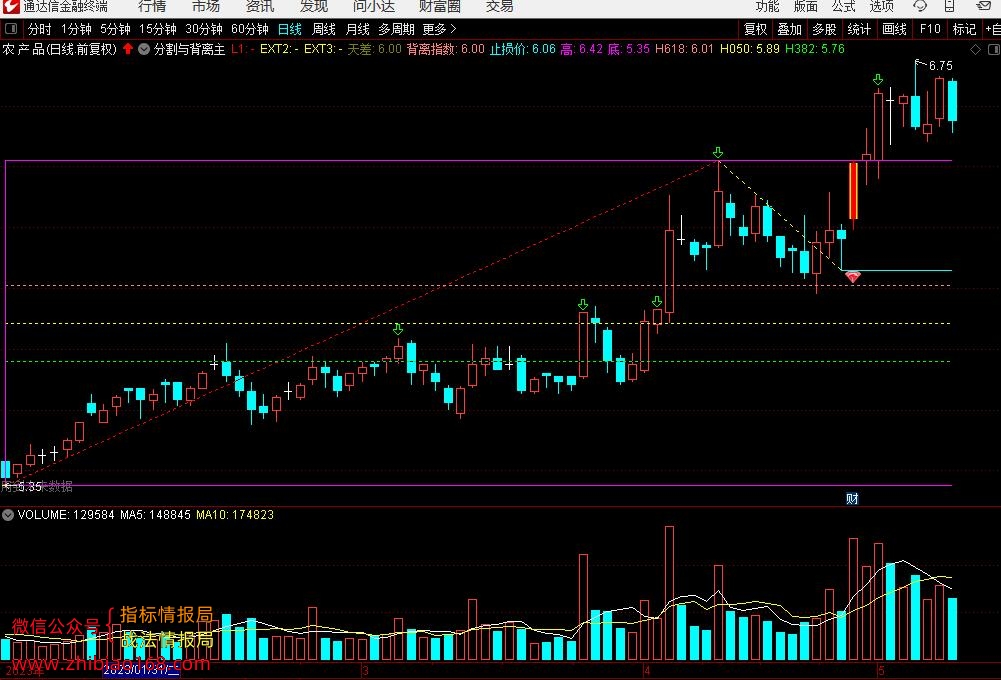Click the customer service headset icon
Image resolution: width=1001 pixels, height=680 pixels.
[920, 6]
